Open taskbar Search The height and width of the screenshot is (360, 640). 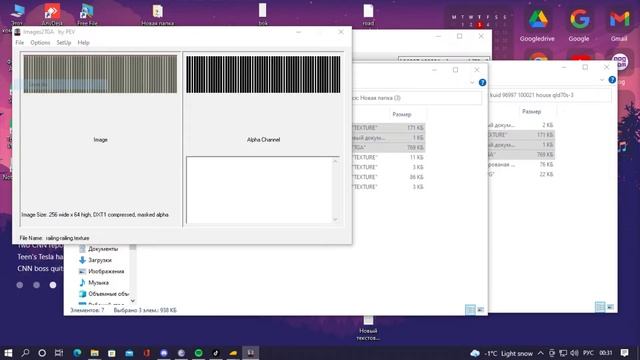coord(25,353)
